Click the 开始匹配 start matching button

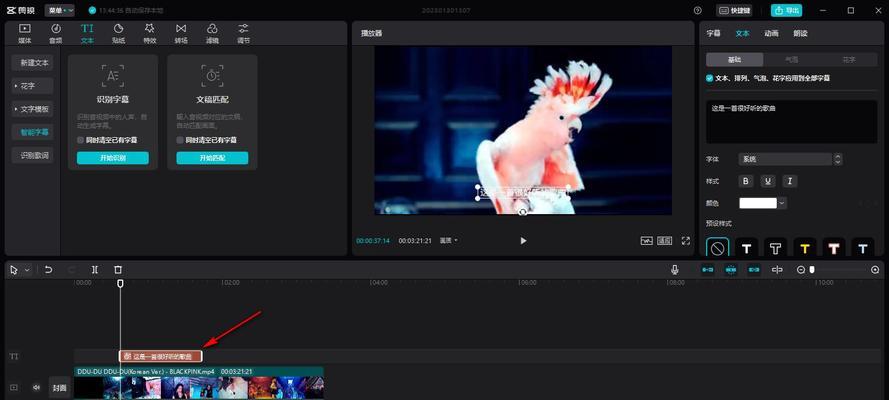pos(212,158)
